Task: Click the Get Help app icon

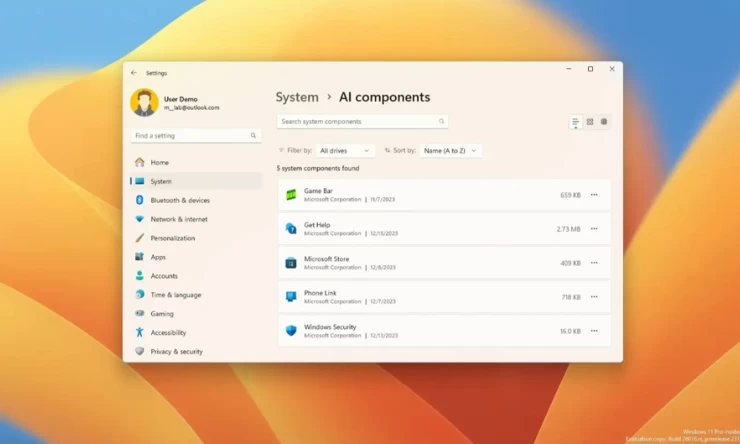Action: pos(291,229)
